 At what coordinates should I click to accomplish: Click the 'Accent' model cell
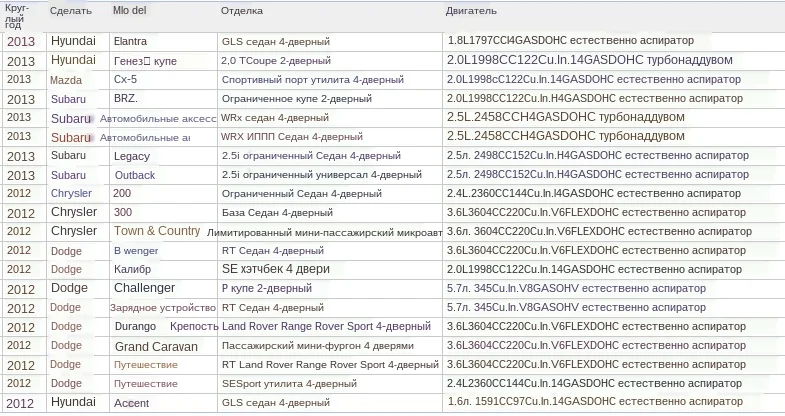pyautogui.click(x=131, y=403)
